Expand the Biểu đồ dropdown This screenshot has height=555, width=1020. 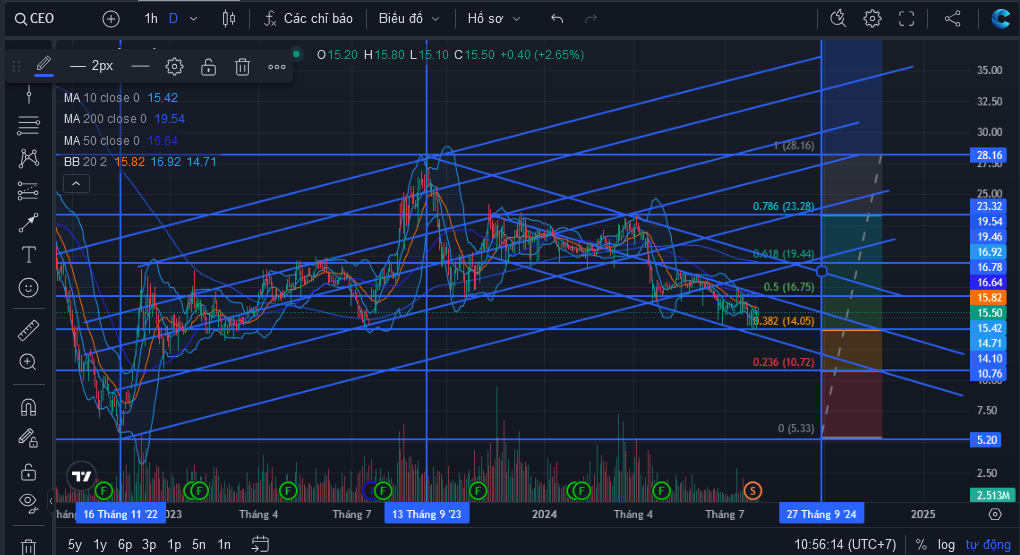pyautogui.click(x=409, y=19)
